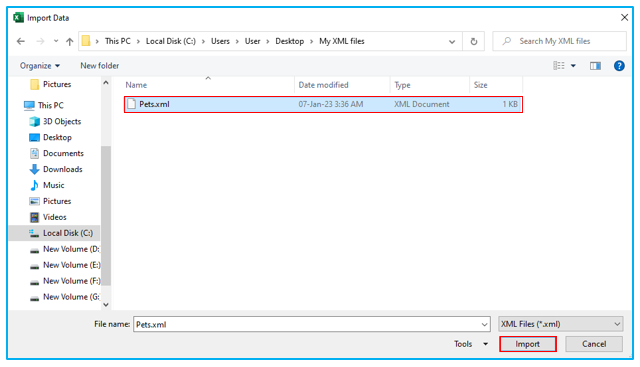640x367 pixels.
Task: Open Pictures under This PC
Action: 50,201
